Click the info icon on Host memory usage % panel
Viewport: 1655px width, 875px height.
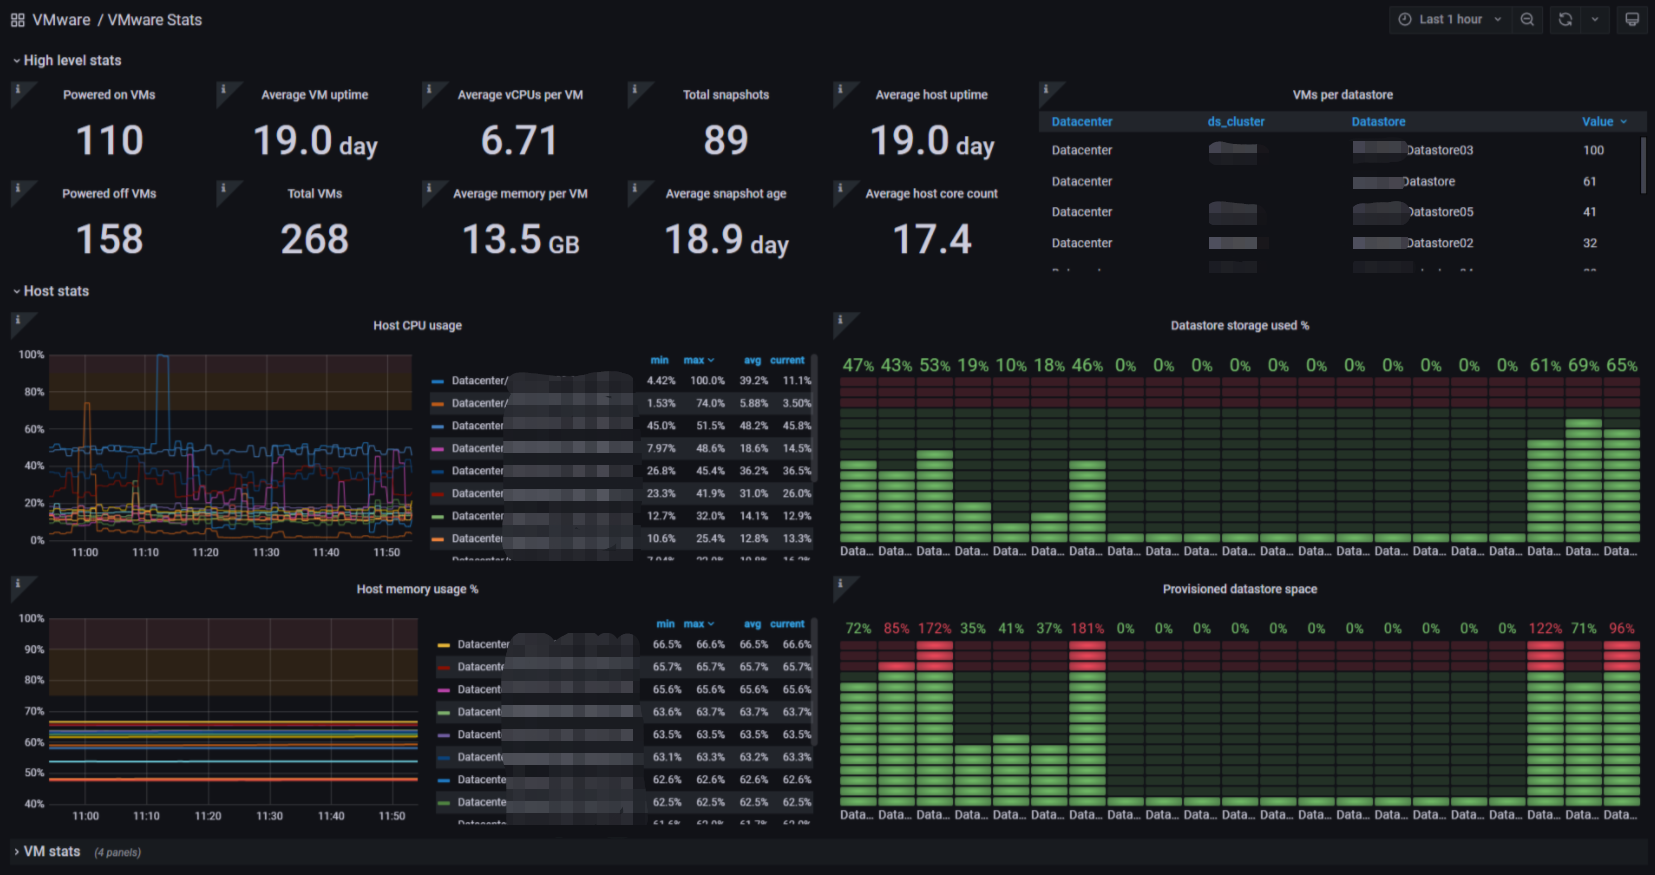tap(18, 583)
